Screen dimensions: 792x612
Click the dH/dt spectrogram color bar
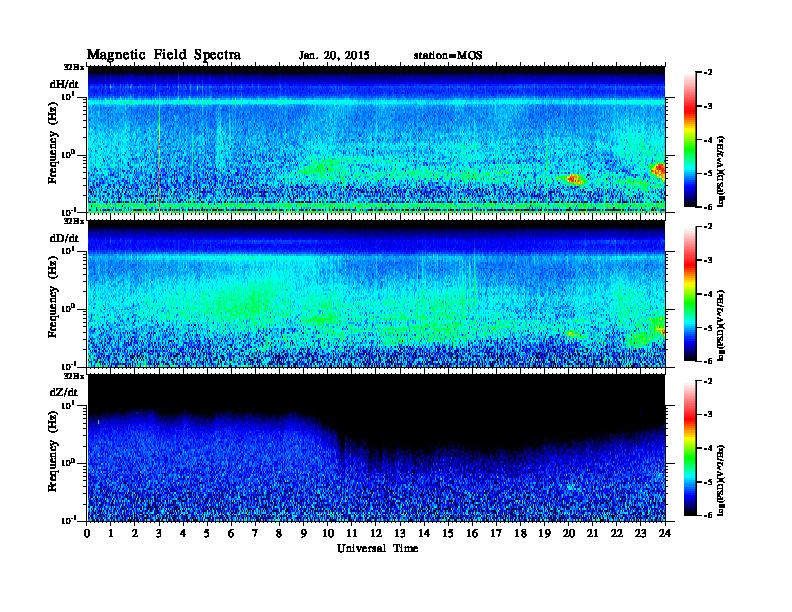point(690,140)
